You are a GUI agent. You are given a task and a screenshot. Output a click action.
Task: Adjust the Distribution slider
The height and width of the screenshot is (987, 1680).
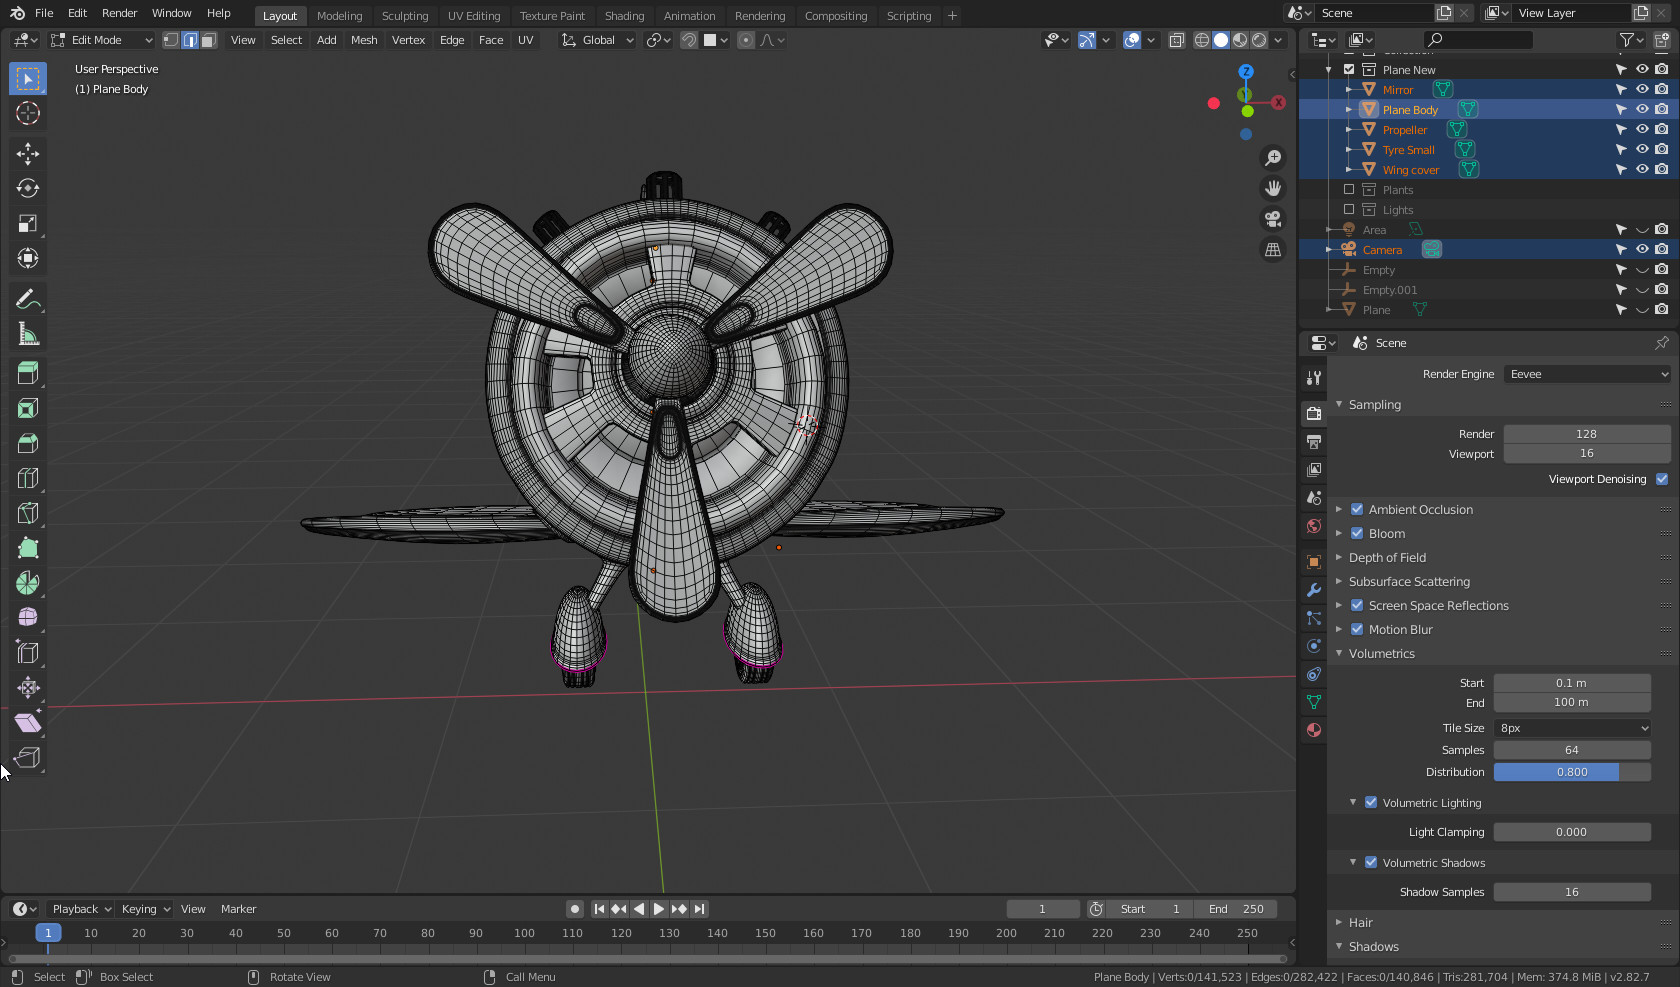tap(1571, 772)
